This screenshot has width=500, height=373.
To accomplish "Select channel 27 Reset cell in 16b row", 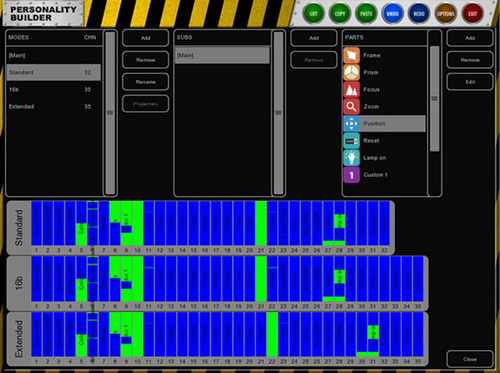I will pos(328,279).
